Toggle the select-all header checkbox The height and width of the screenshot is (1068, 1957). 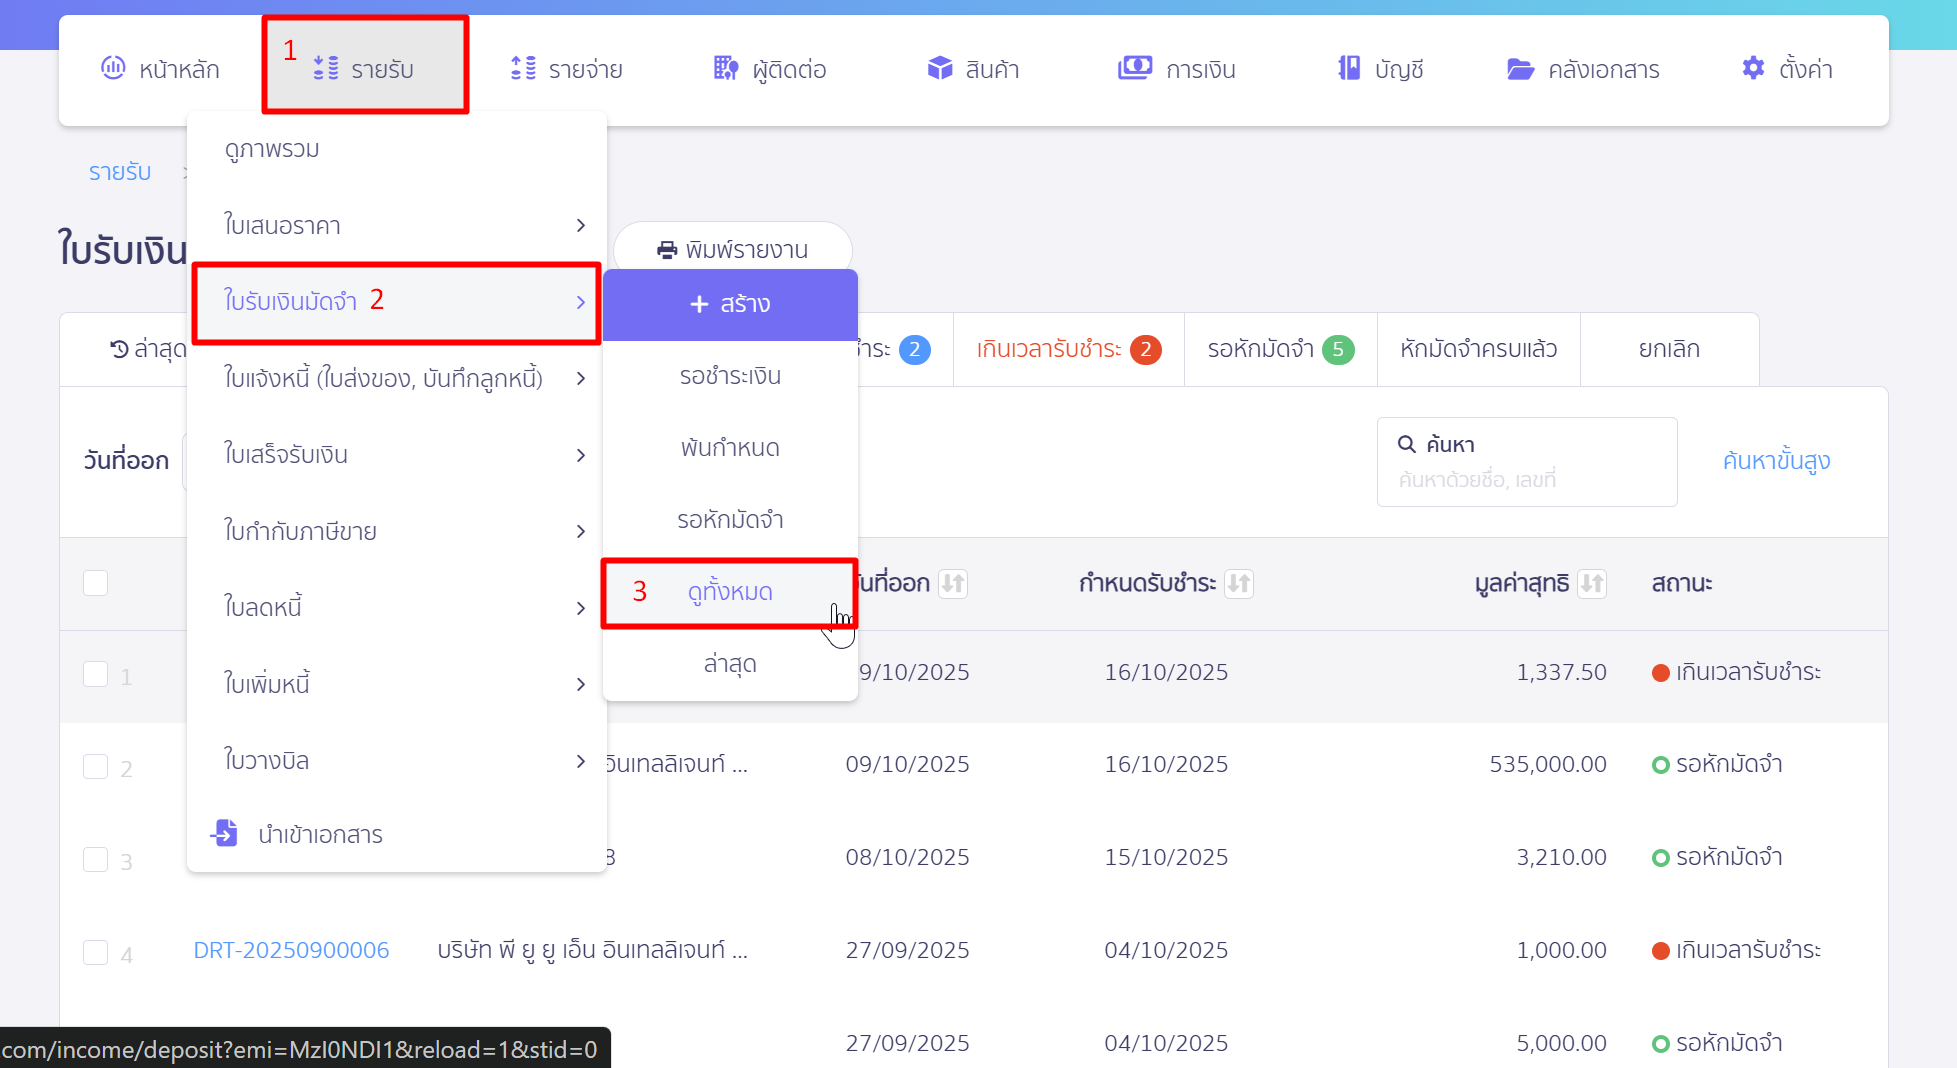coord(96,583)
